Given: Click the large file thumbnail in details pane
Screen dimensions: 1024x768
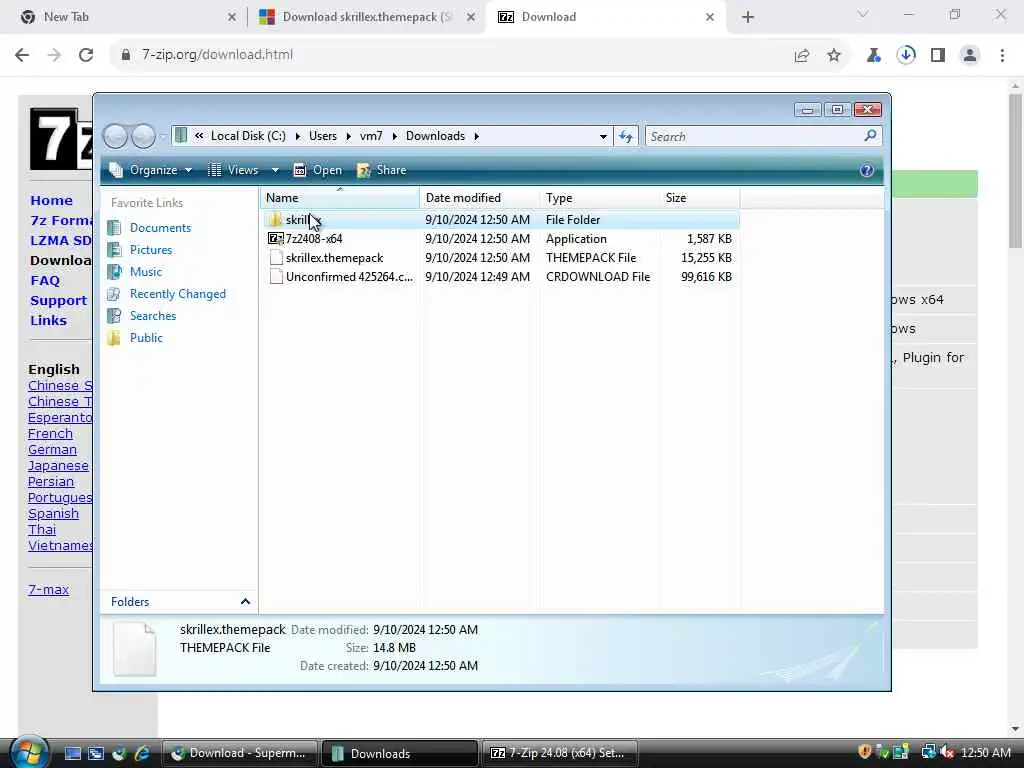Looking at the screenshot, I should pyautogui.click(x=135, y=648).
